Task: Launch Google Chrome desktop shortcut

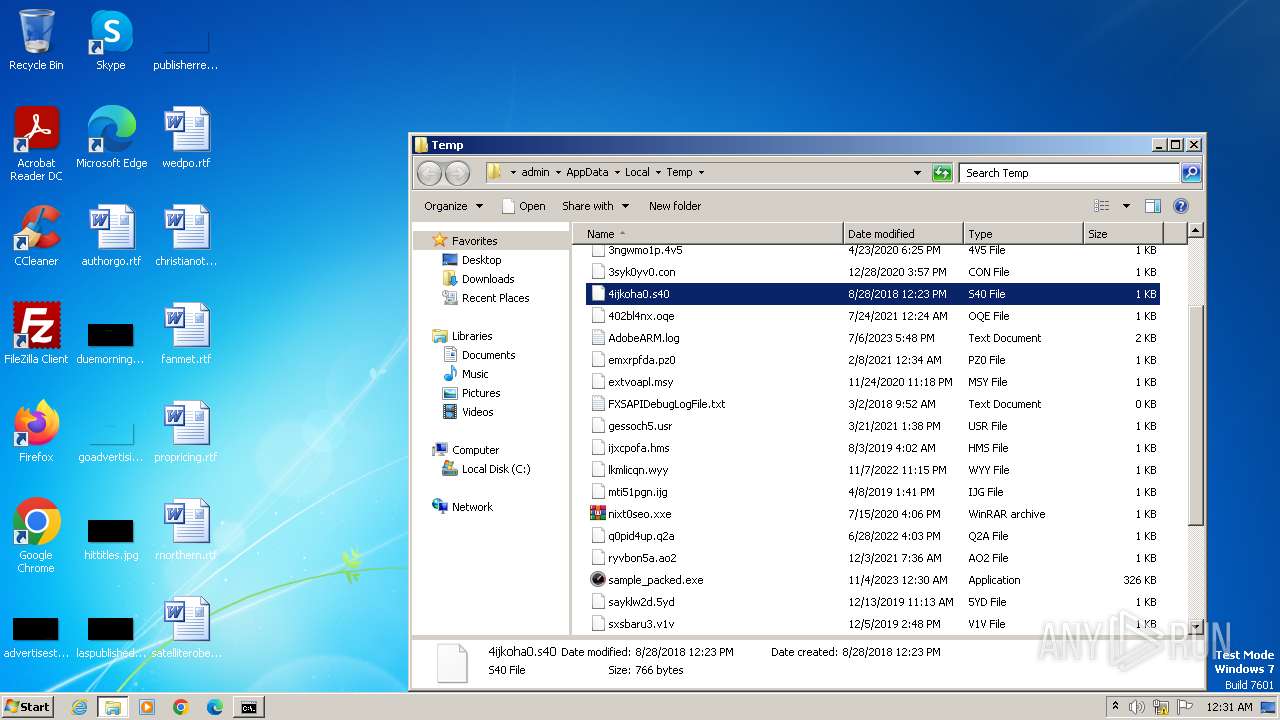Action: (36, 536)
